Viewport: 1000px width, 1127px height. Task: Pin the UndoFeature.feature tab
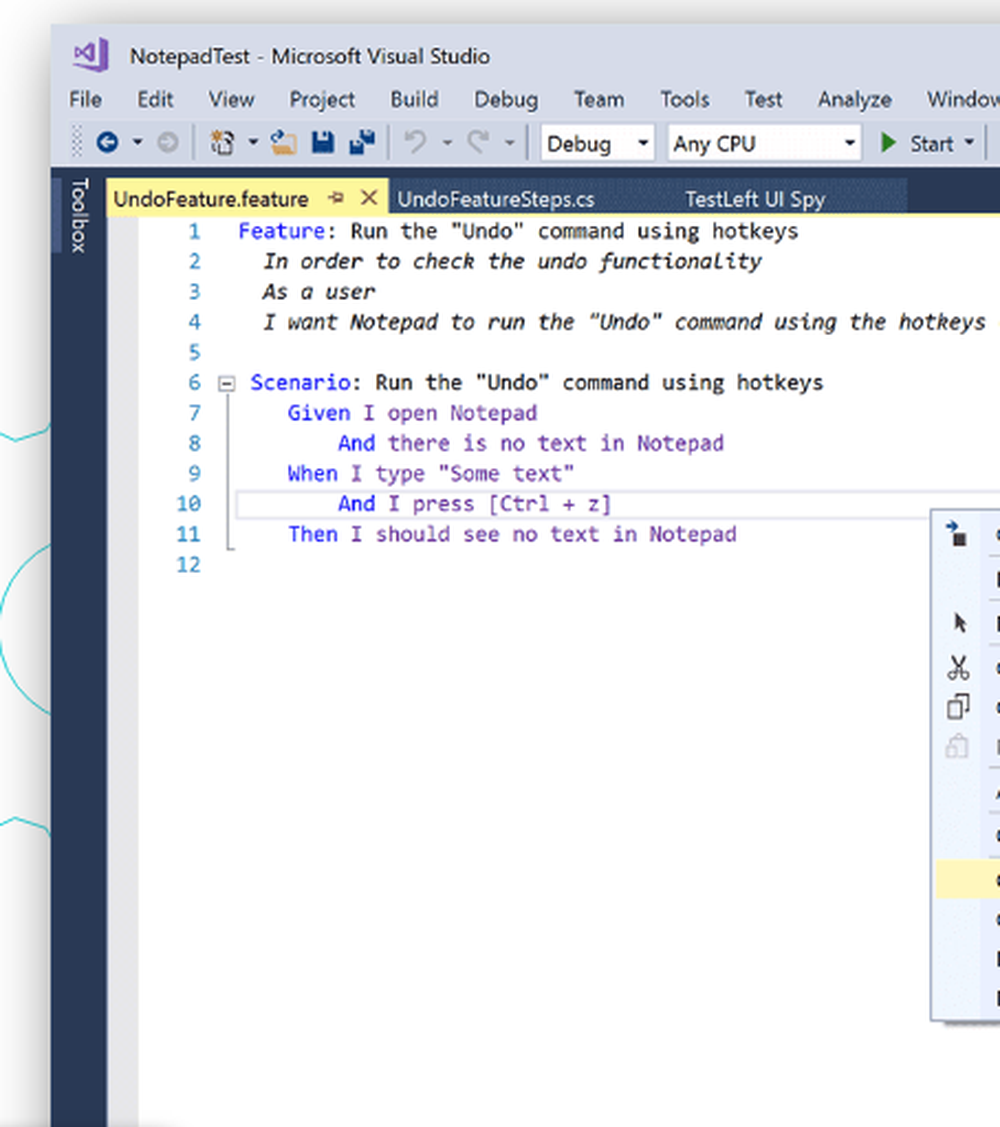pyautogui.click(x=336, y=198)
